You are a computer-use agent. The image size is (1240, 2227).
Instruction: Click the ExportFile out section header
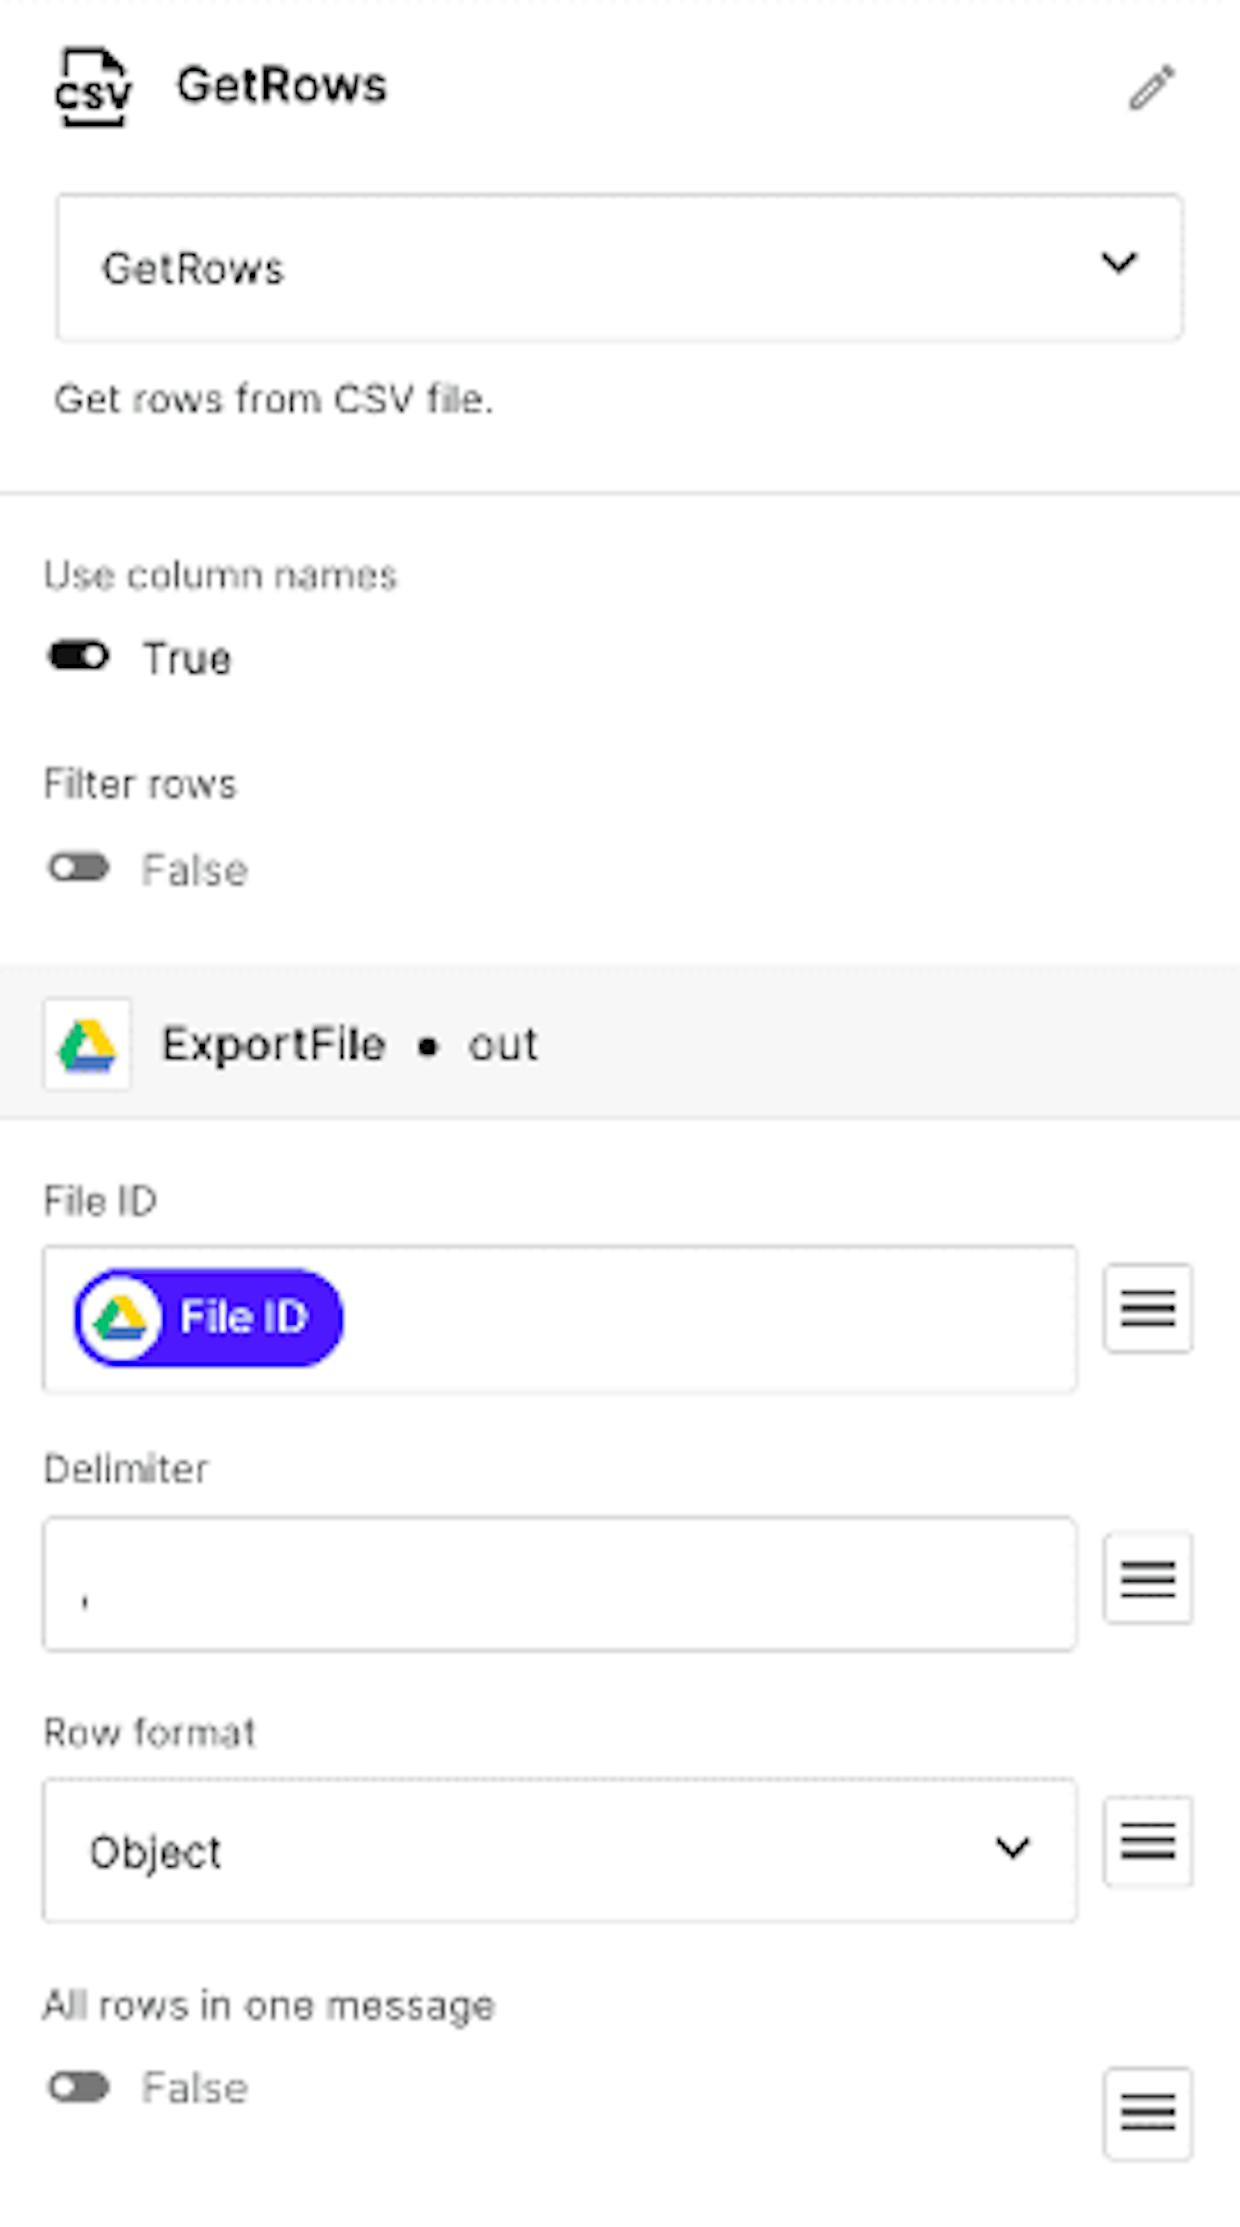point(620,1043)
